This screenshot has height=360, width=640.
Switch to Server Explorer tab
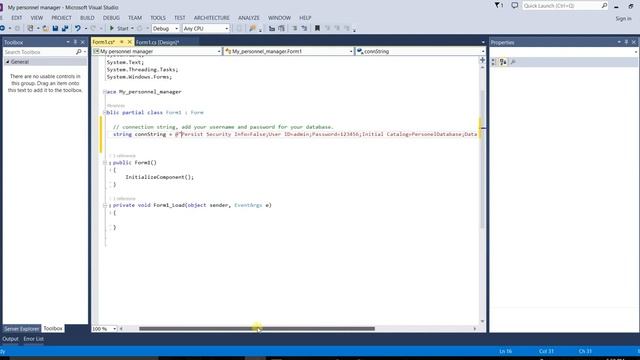click(22, 329)
